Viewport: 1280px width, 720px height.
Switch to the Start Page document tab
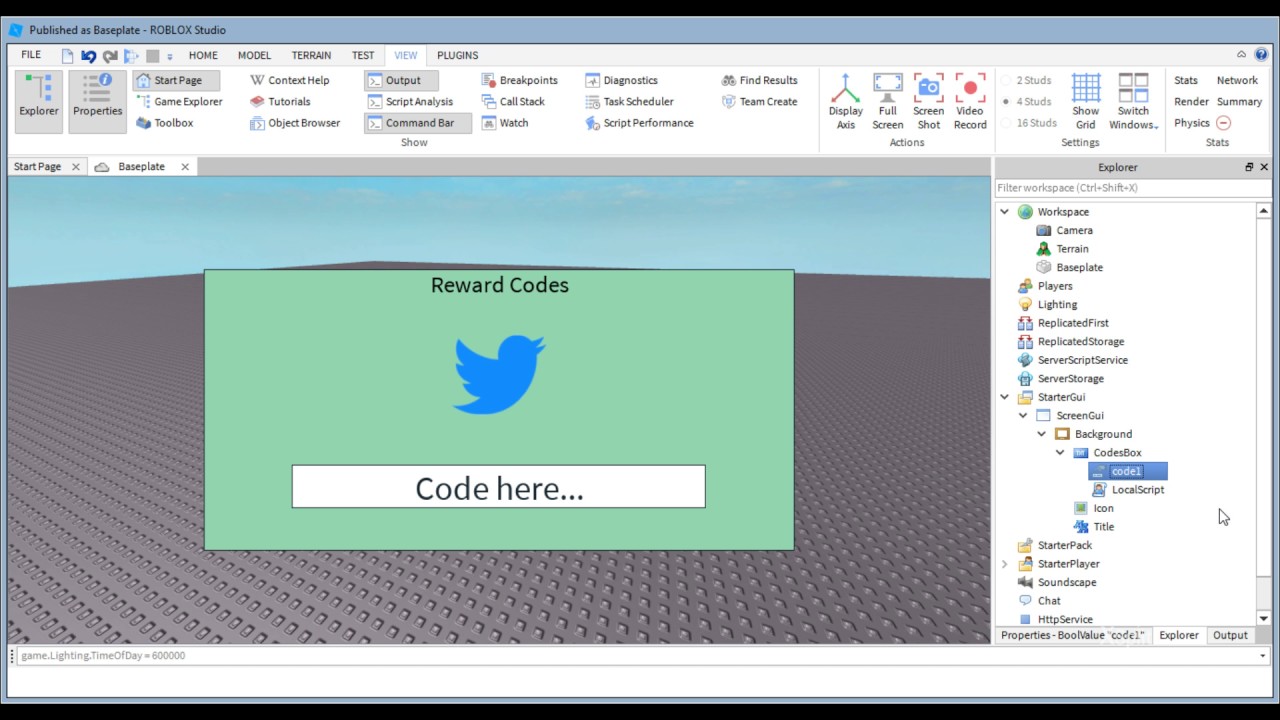tap(37, 166)
